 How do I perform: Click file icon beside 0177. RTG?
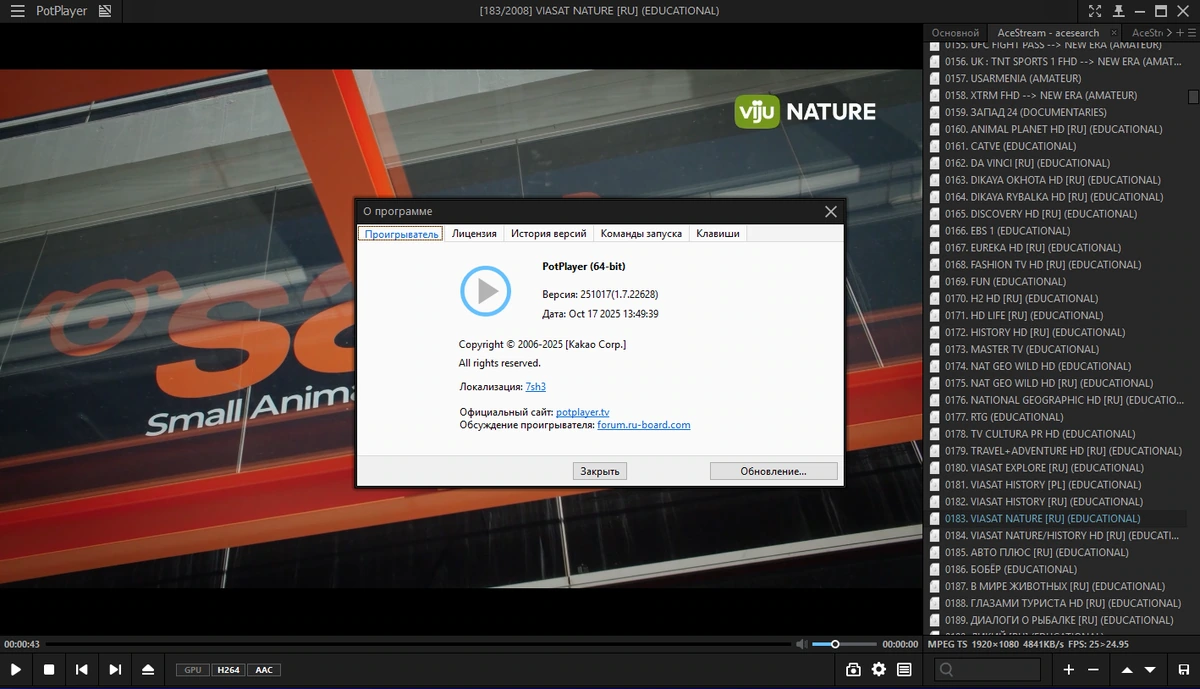(x=935, y=417)
